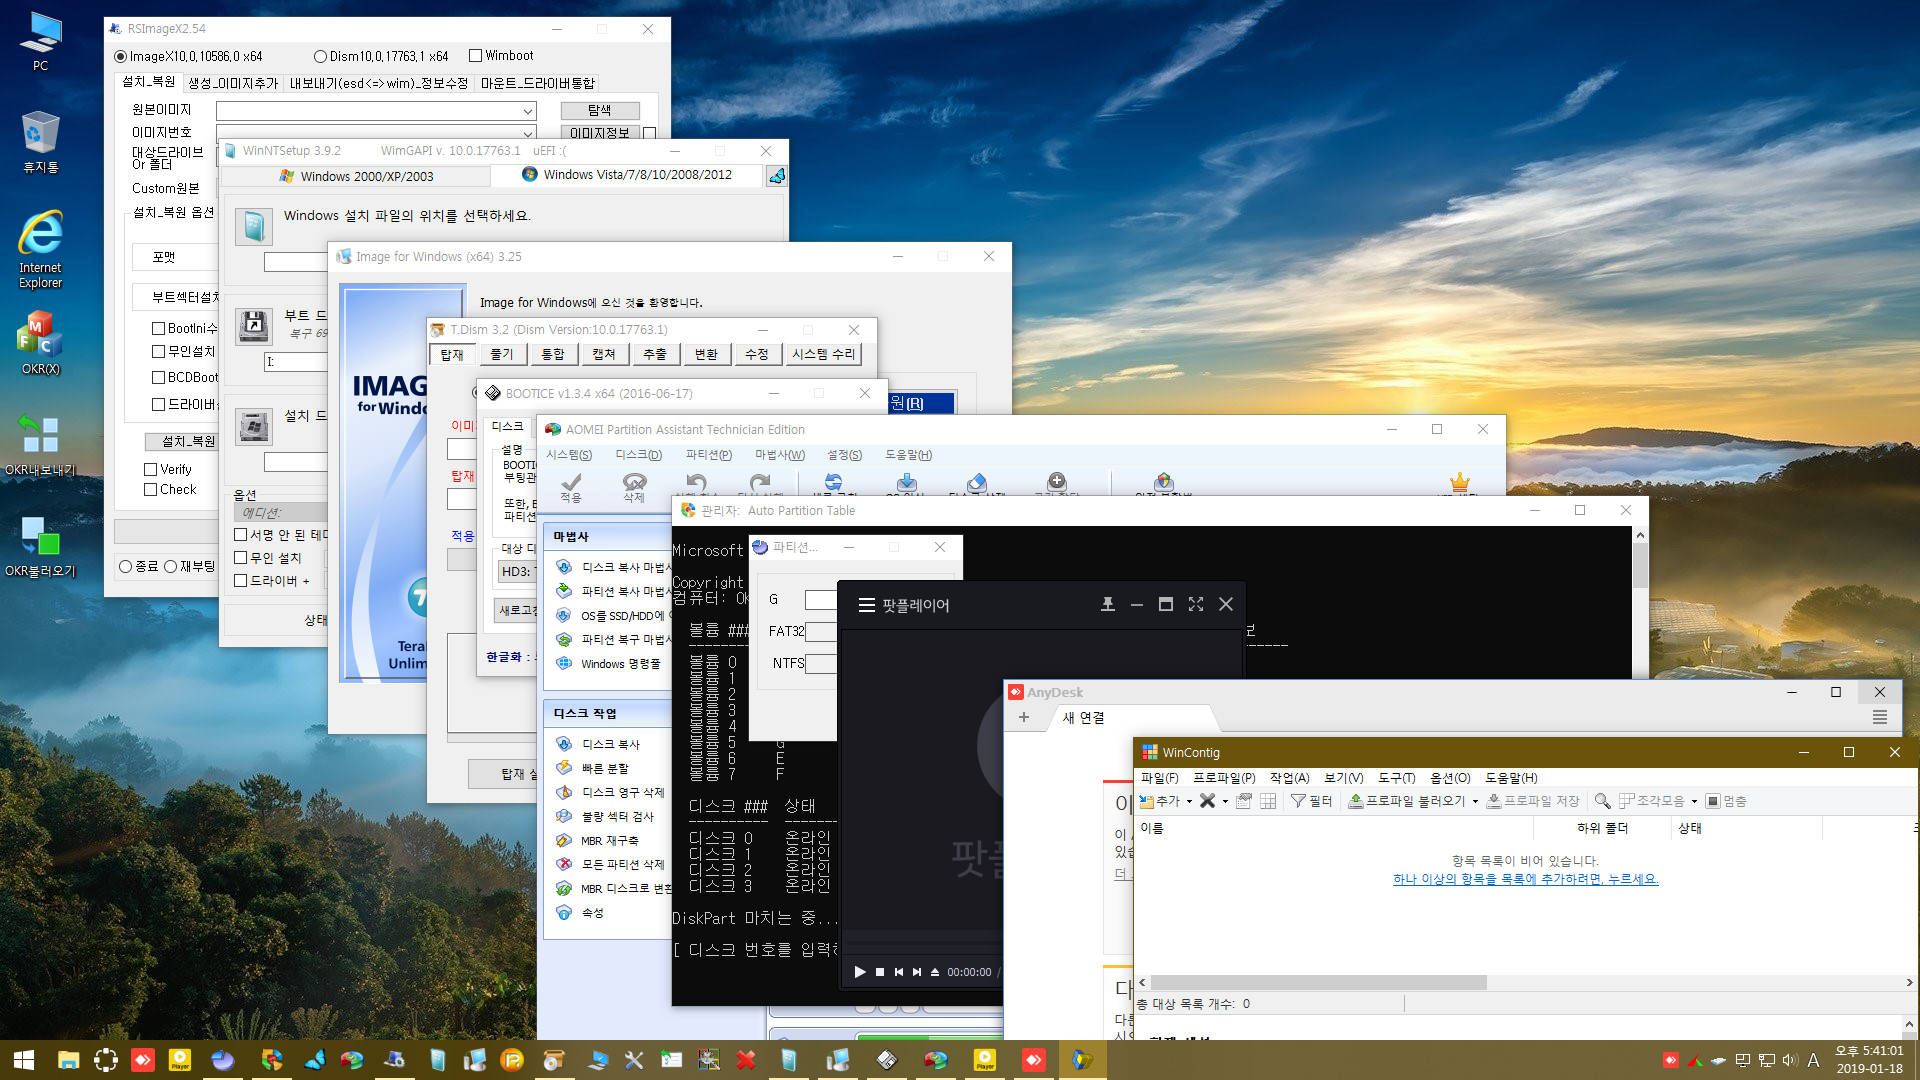
Task: Click WinContig Filter (필터) button
Action: [1311, 801]
